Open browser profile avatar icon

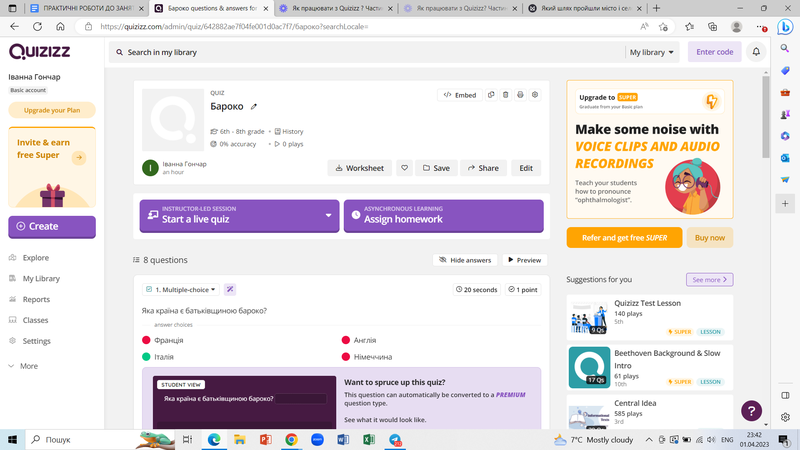tap(736, 27)
